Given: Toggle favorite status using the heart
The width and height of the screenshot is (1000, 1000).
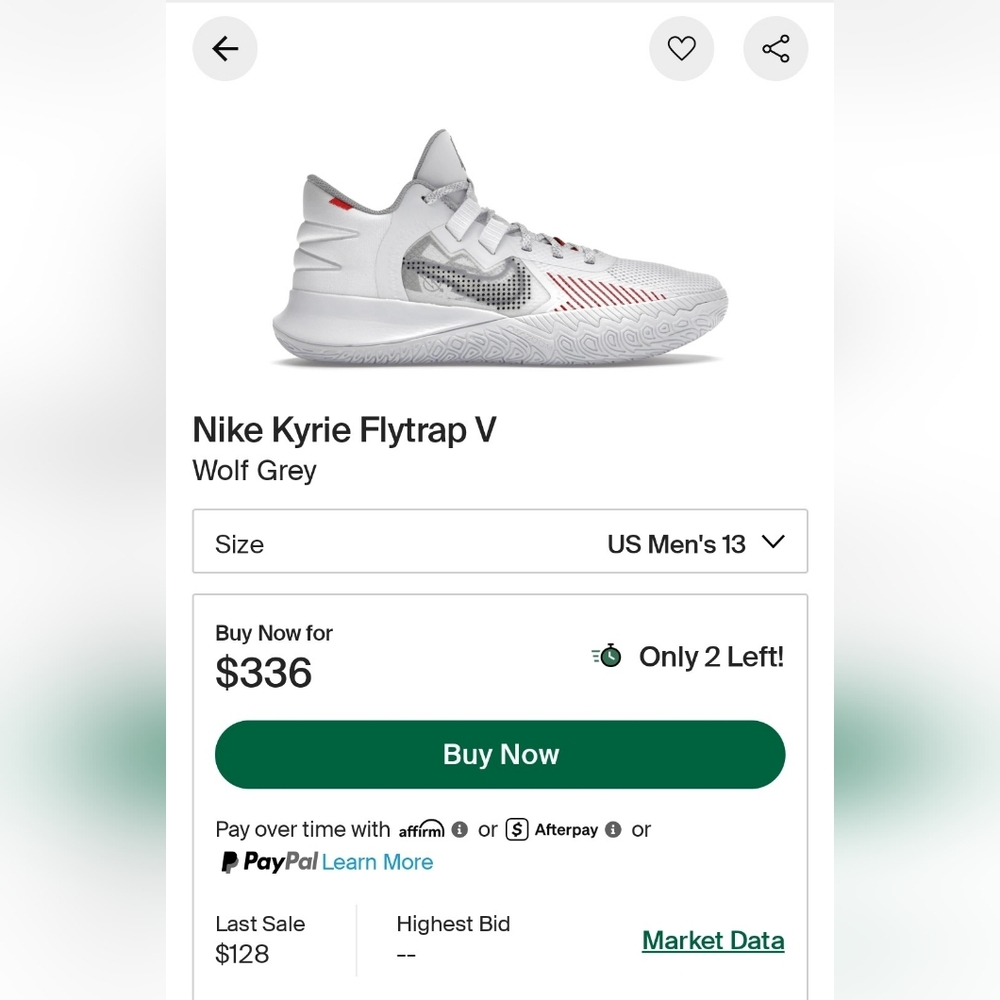Looking at the screenshot, I should 682,48.
